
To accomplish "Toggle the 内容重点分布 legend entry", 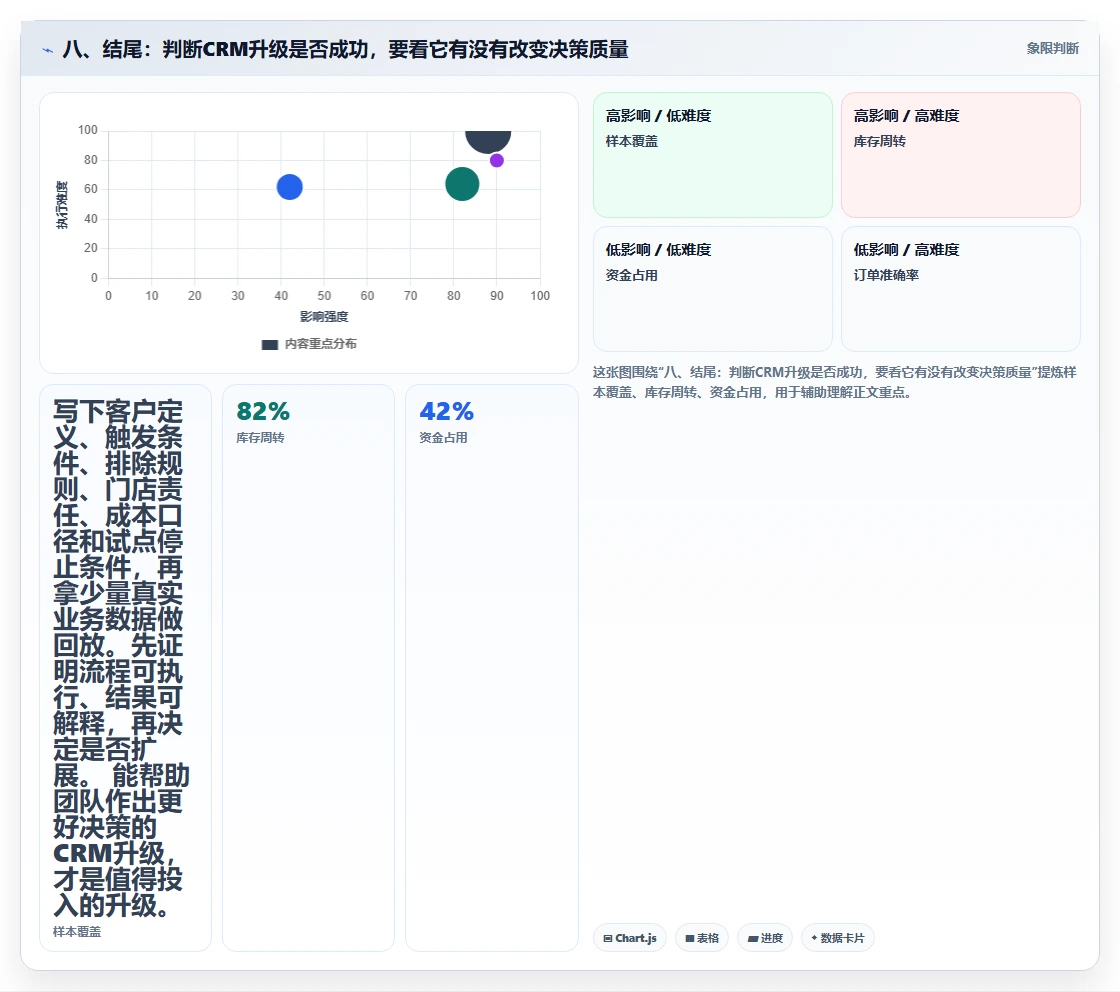I will coord(309,344).
